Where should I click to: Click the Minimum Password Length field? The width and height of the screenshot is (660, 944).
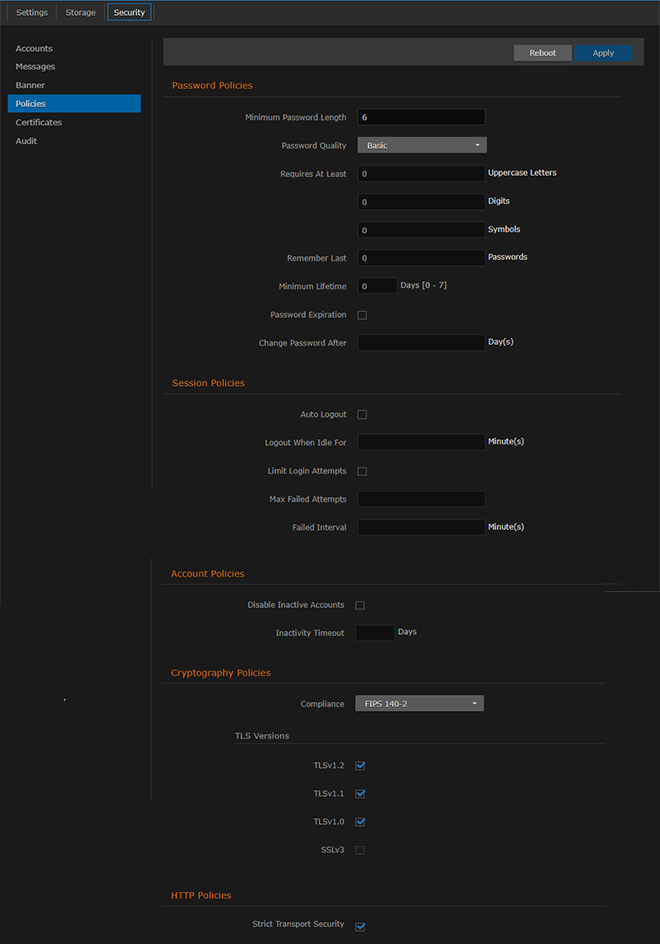pyautogui.click(x=421, y=116)
